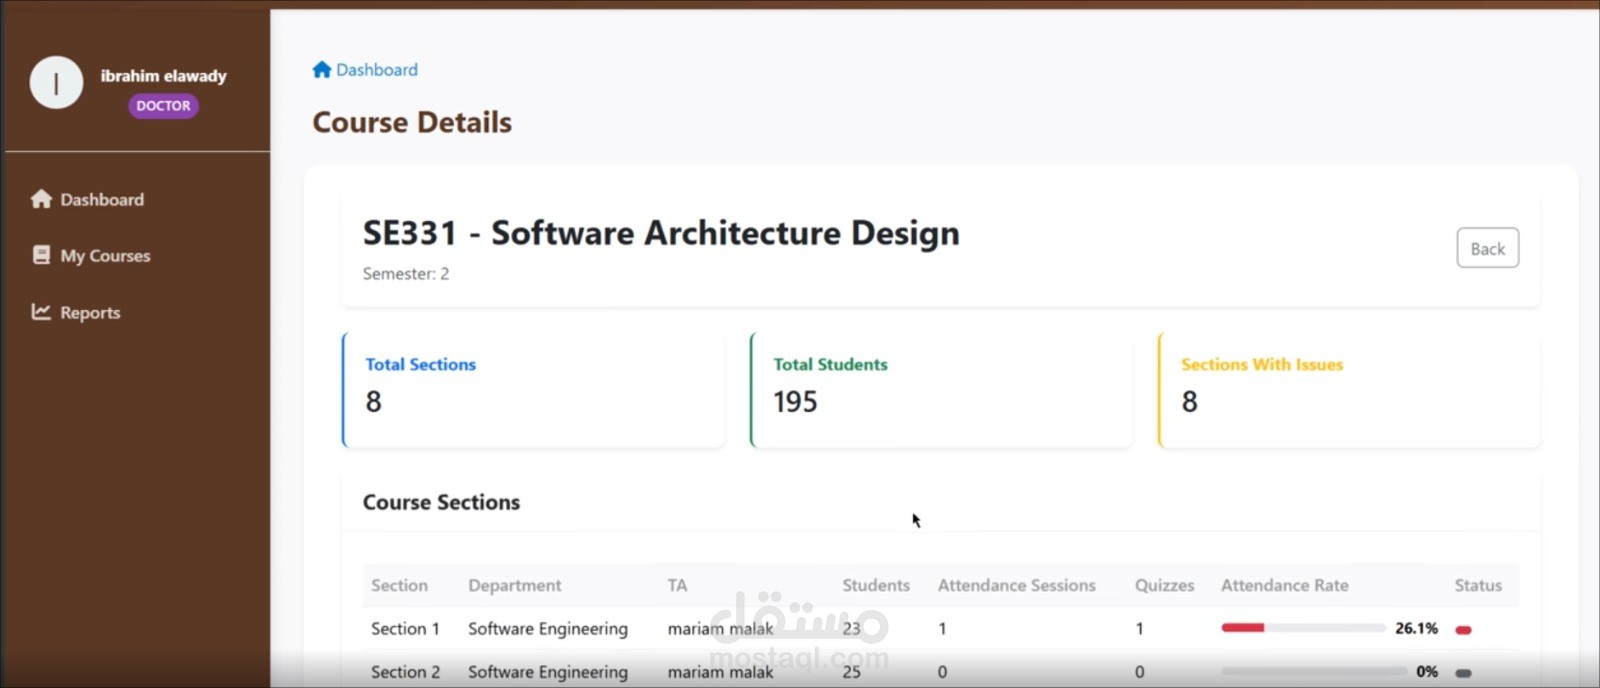This screenshot has width=1600, height=688.
Task: Click the Department column header
Action: pyautogui.click(x=514, y=585)
